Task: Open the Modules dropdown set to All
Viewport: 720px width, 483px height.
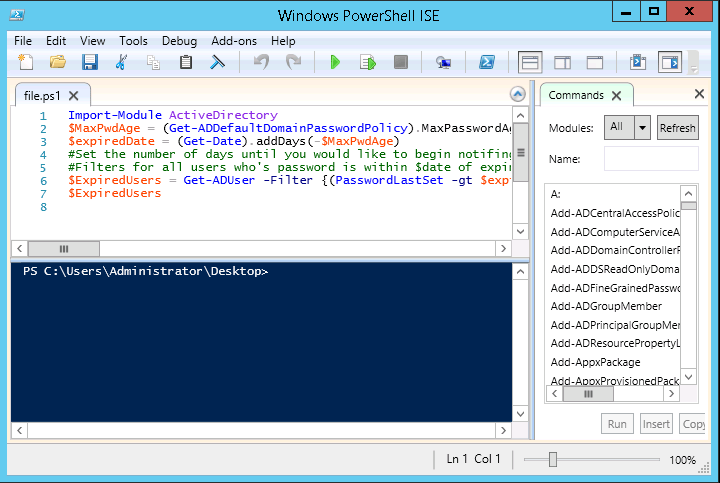Action: 627,127
